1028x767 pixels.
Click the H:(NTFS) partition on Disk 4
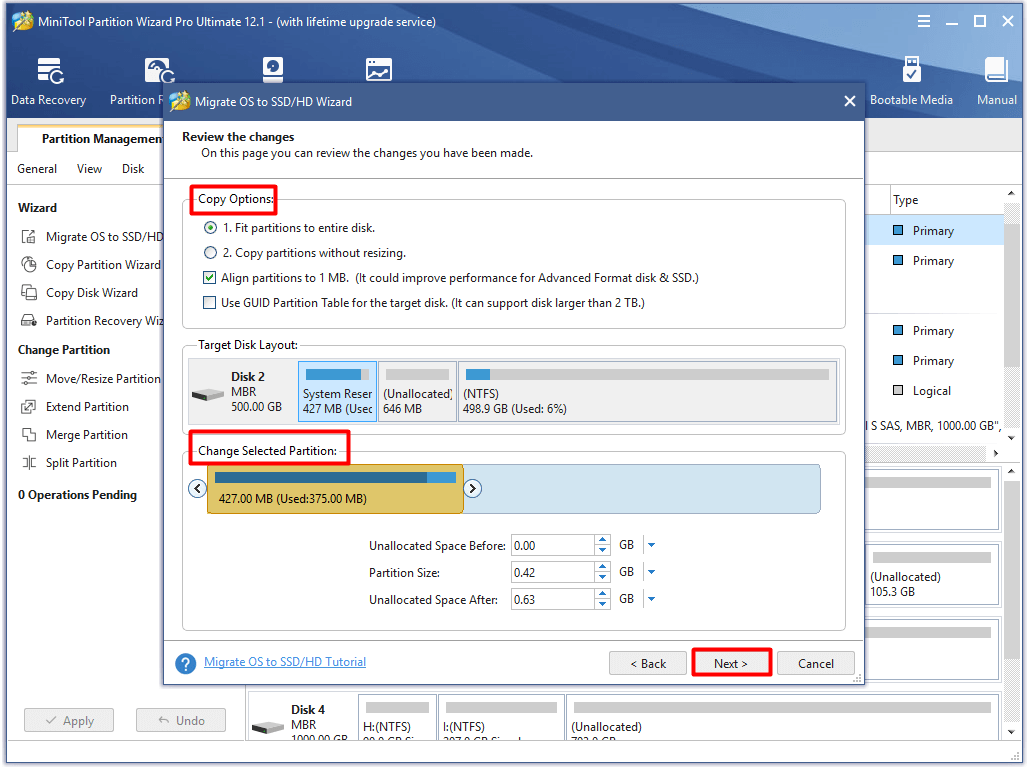pos(397,718)
